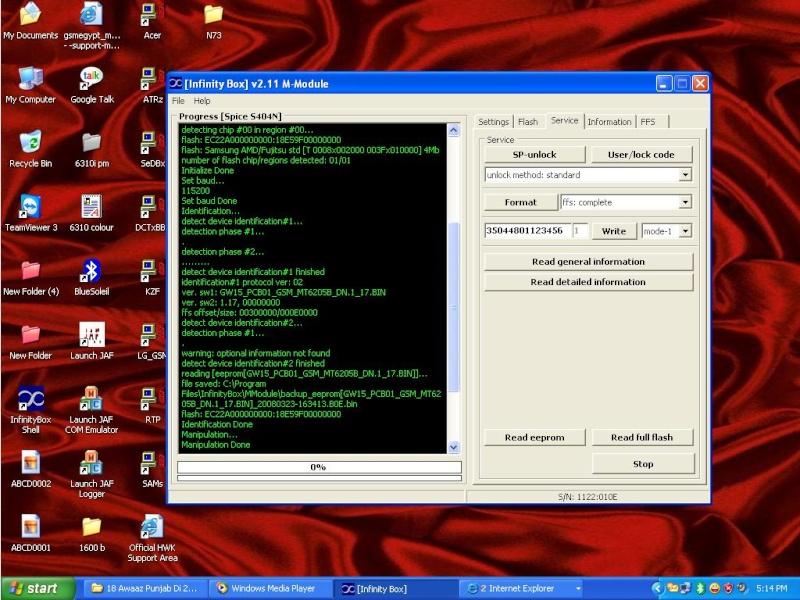The height and width of the screenshot is (600, 800).
Task: Click the User/lock code button
Action: (641, 155)
